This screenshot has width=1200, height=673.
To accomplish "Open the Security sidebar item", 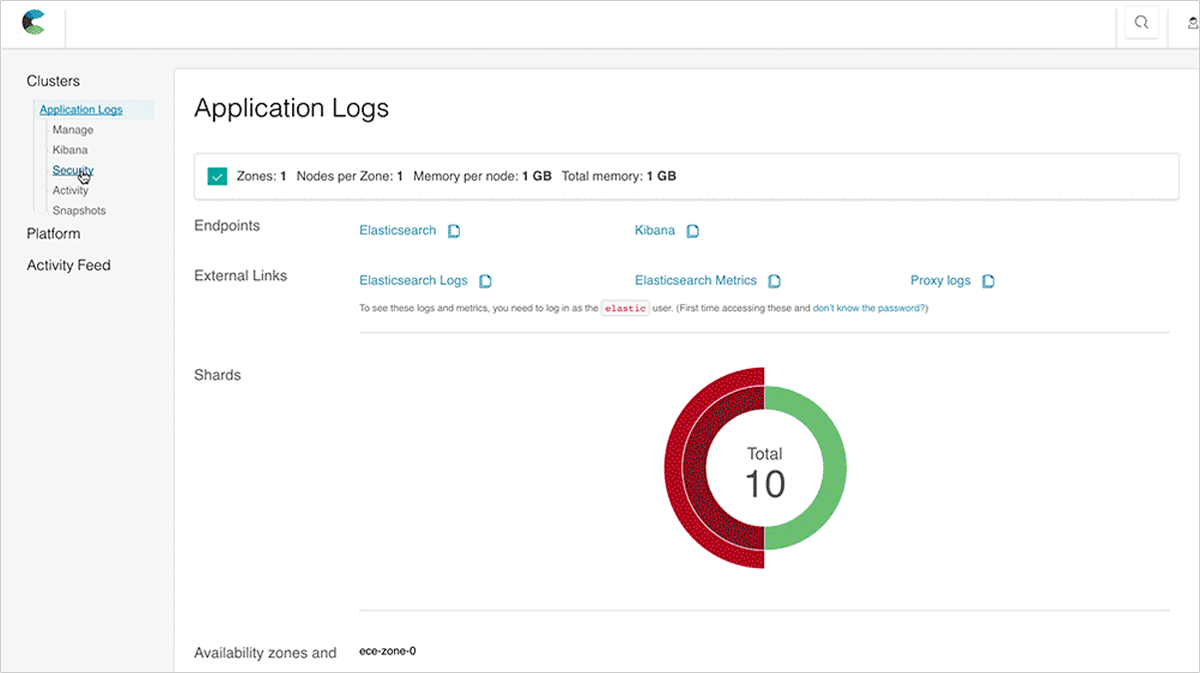I will (x=73, y=170).
